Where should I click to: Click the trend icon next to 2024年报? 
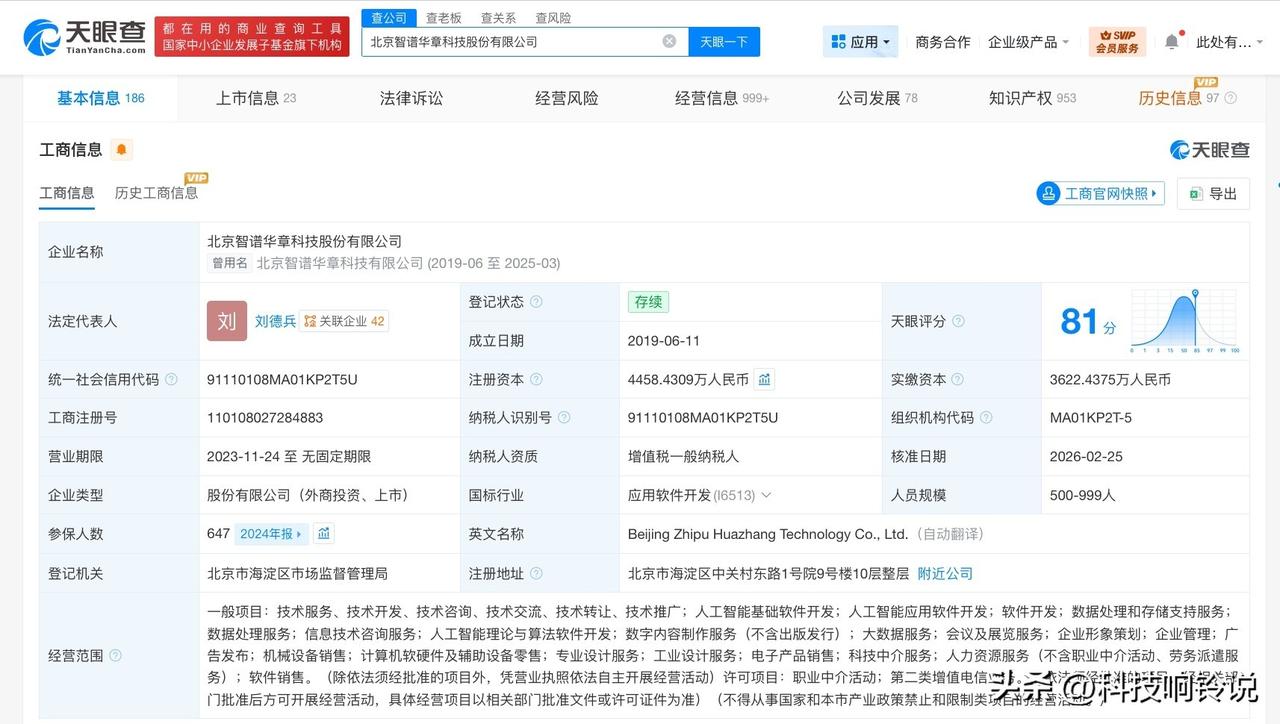324,533
